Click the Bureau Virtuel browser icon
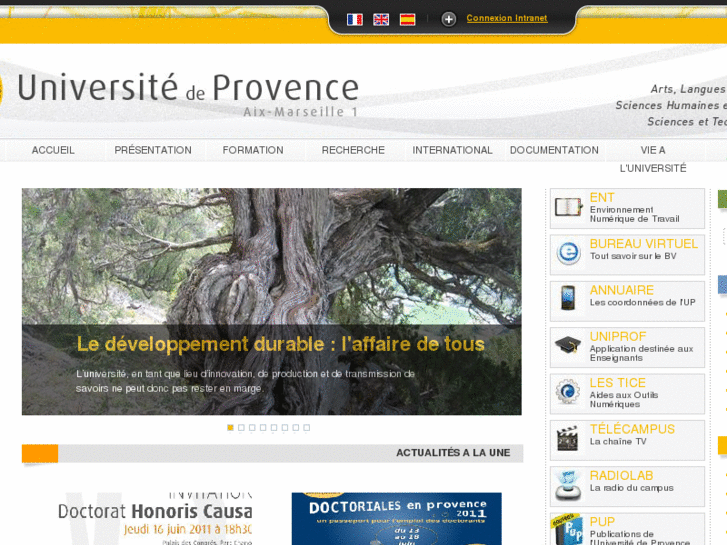 tap(568, 253)
